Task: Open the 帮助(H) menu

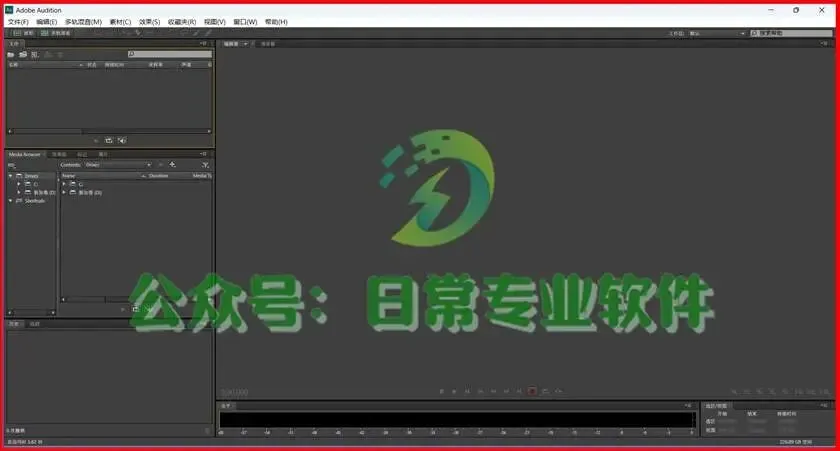Action: (x=276, y=22)
